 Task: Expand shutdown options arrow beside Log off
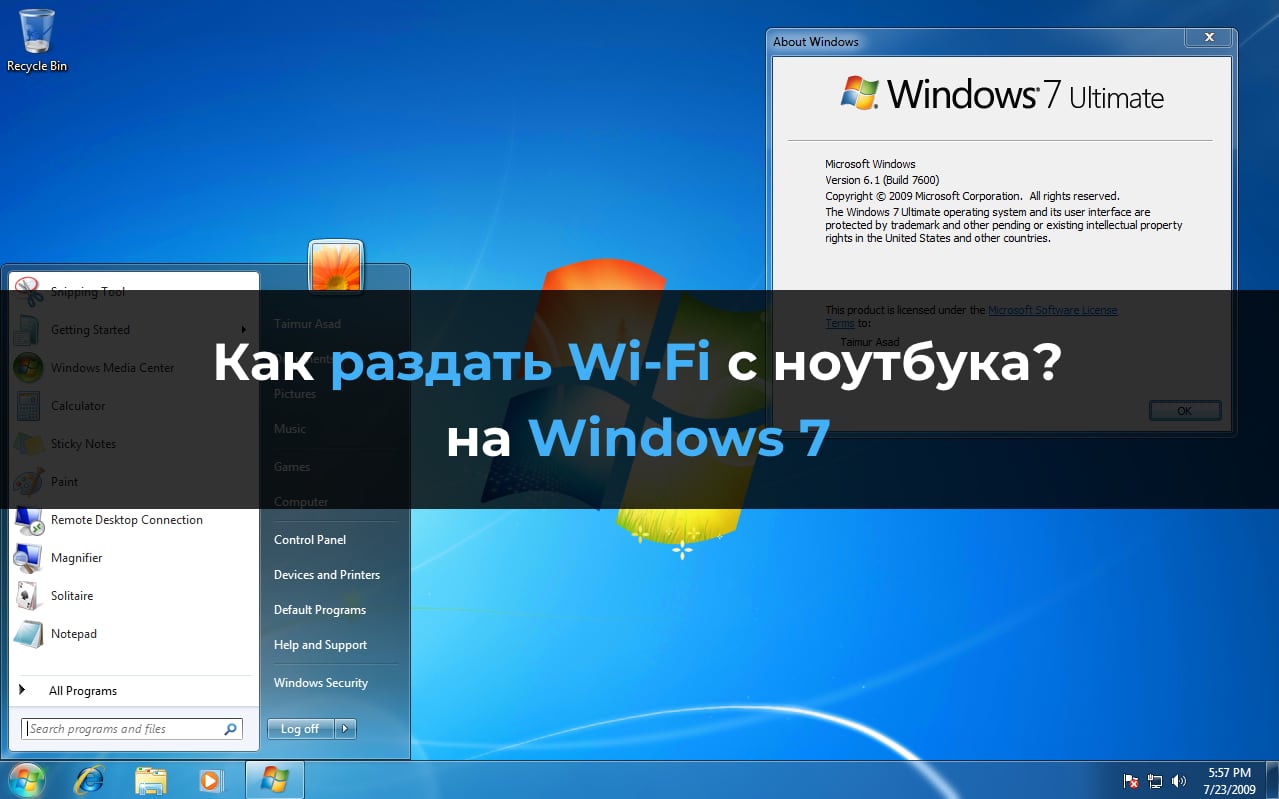click(345, 729)
